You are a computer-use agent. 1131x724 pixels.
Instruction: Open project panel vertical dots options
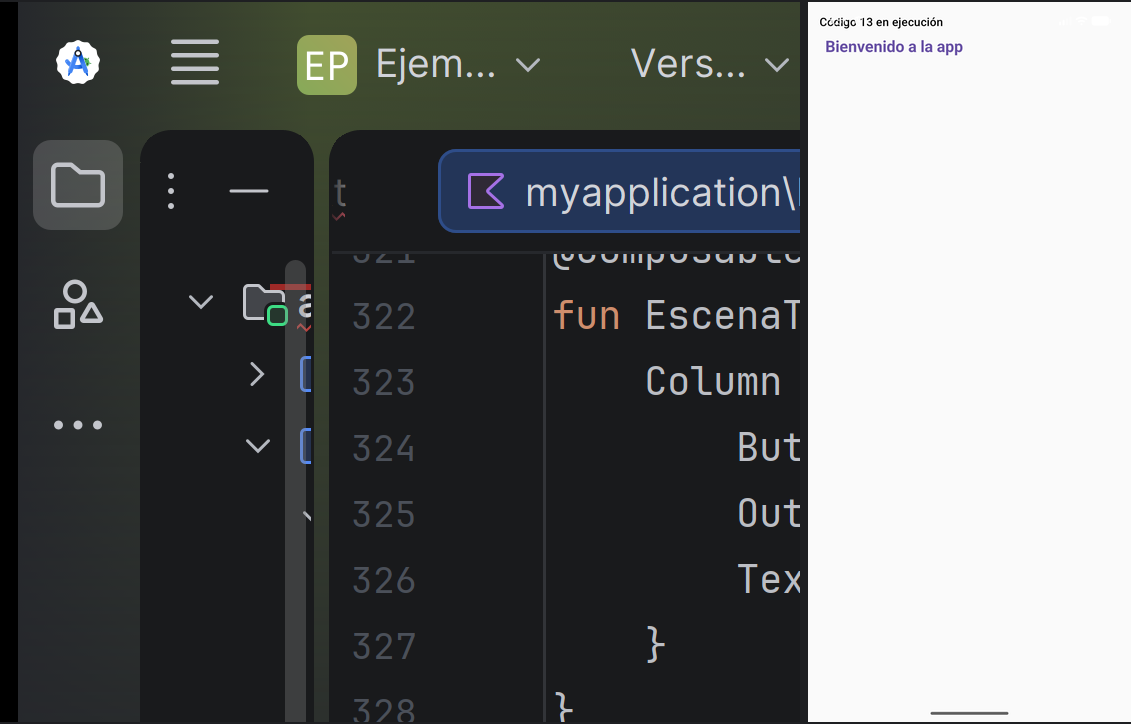[x=171, y=191]
